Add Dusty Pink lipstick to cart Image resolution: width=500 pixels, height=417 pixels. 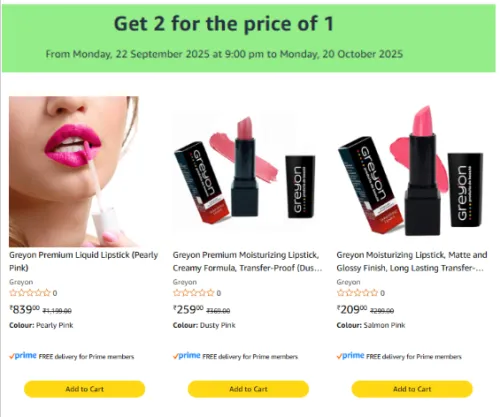248,389
